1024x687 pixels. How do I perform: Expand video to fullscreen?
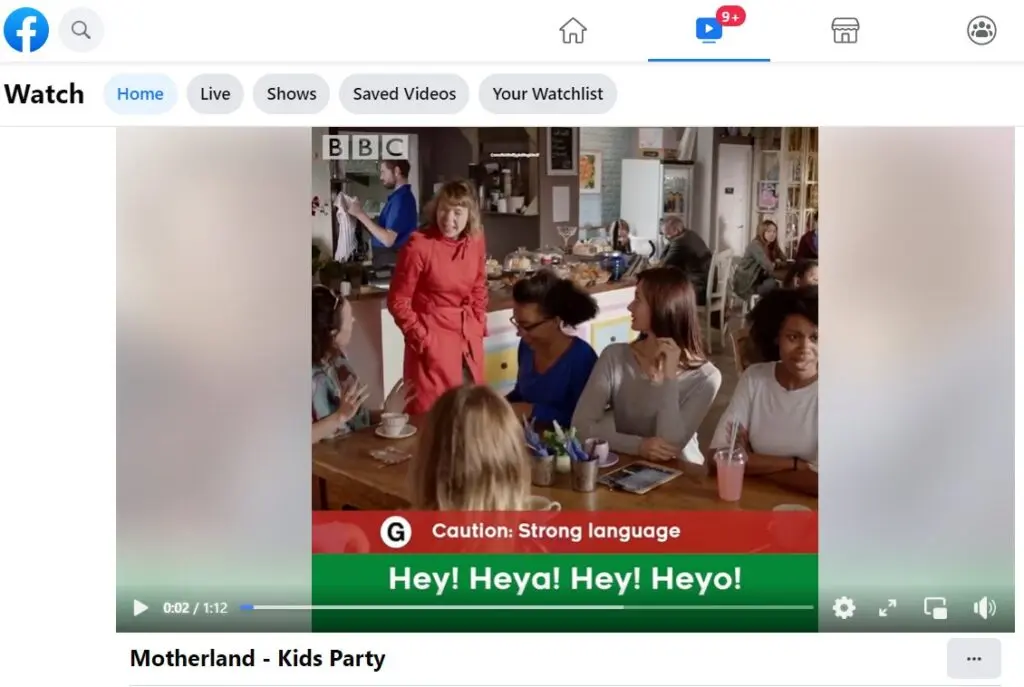pos(887,608)
